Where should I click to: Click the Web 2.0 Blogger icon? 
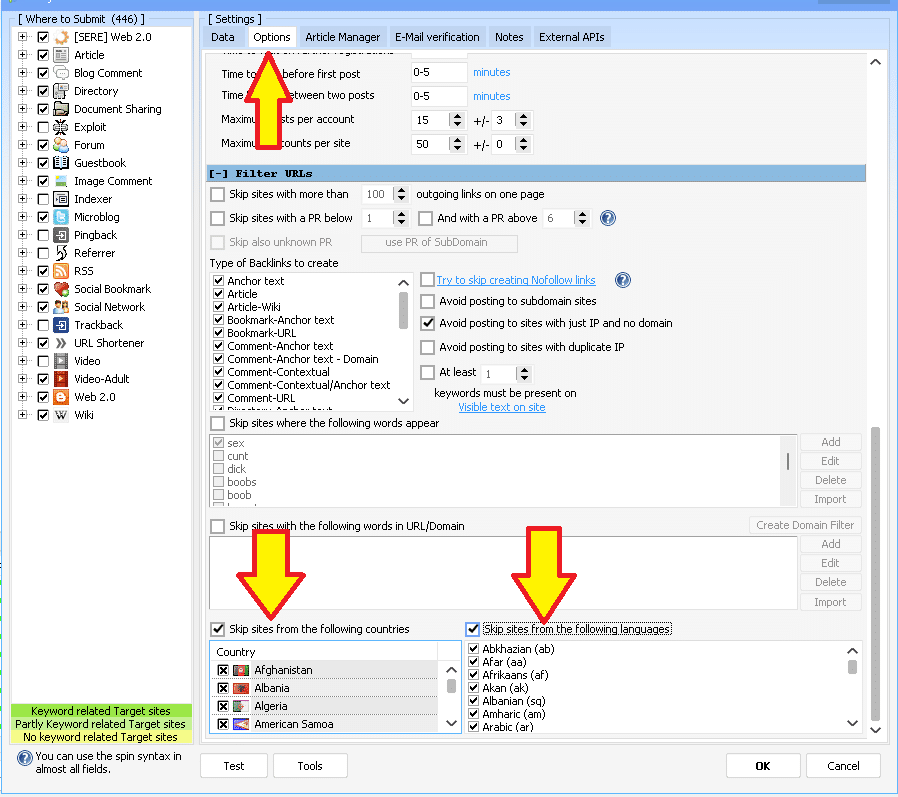click(61, 397)
